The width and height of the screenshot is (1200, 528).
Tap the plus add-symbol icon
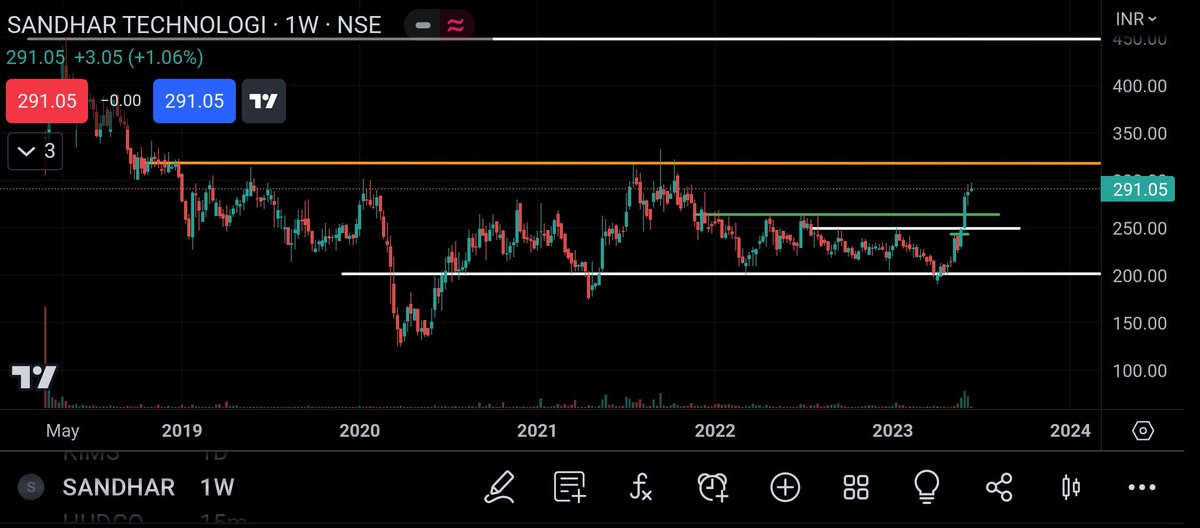[784, 487]
